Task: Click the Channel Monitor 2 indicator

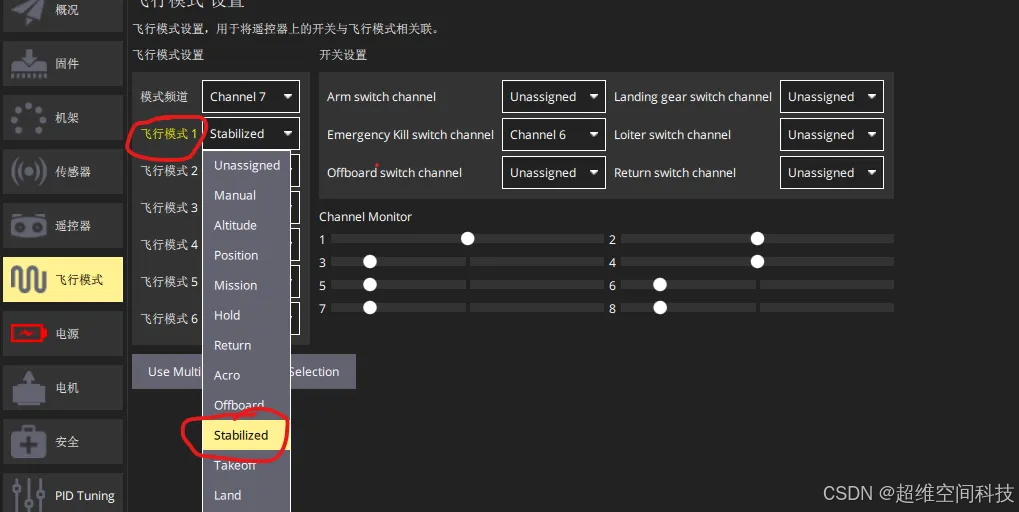Action: (757, 238)
